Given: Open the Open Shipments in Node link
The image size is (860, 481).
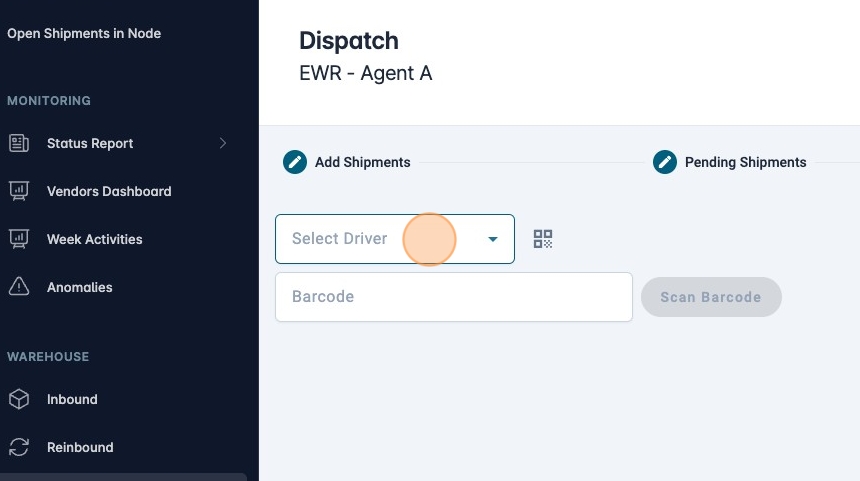Looking at the screenshot, I should click(x=84, y=33).
